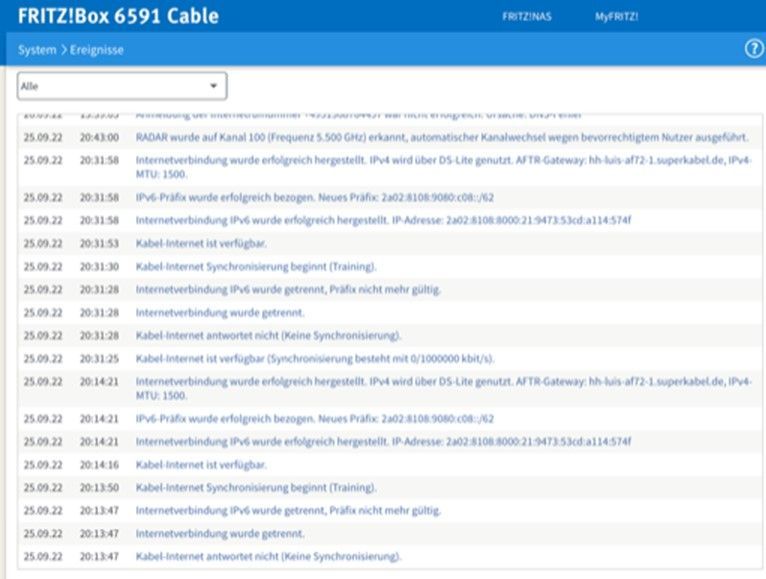766x579 pixels.
Task: Select the 20:13:47 Internetverbindung wurde getrennt message
Action: point(220,534)
